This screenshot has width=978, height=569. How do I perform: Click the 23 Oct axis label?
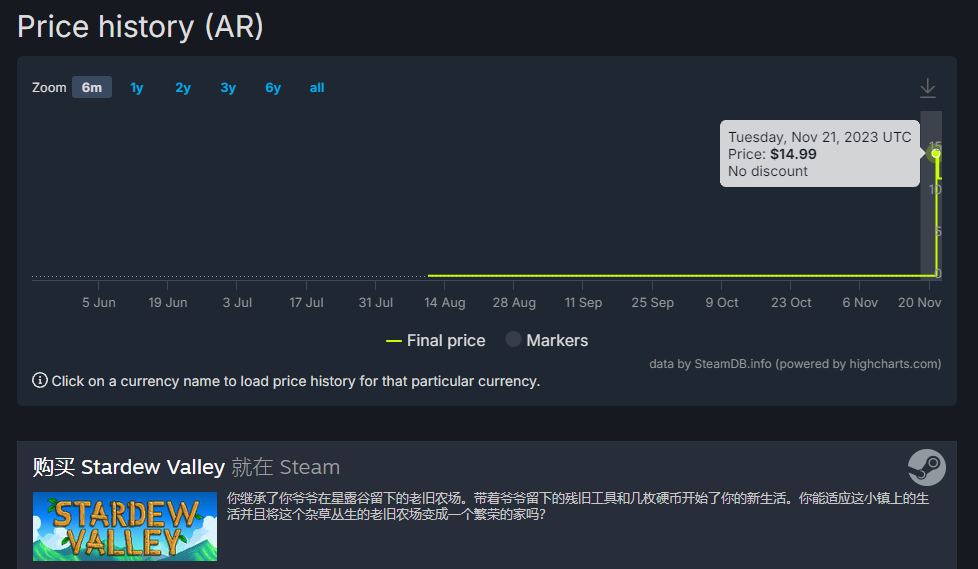point(791,303)
